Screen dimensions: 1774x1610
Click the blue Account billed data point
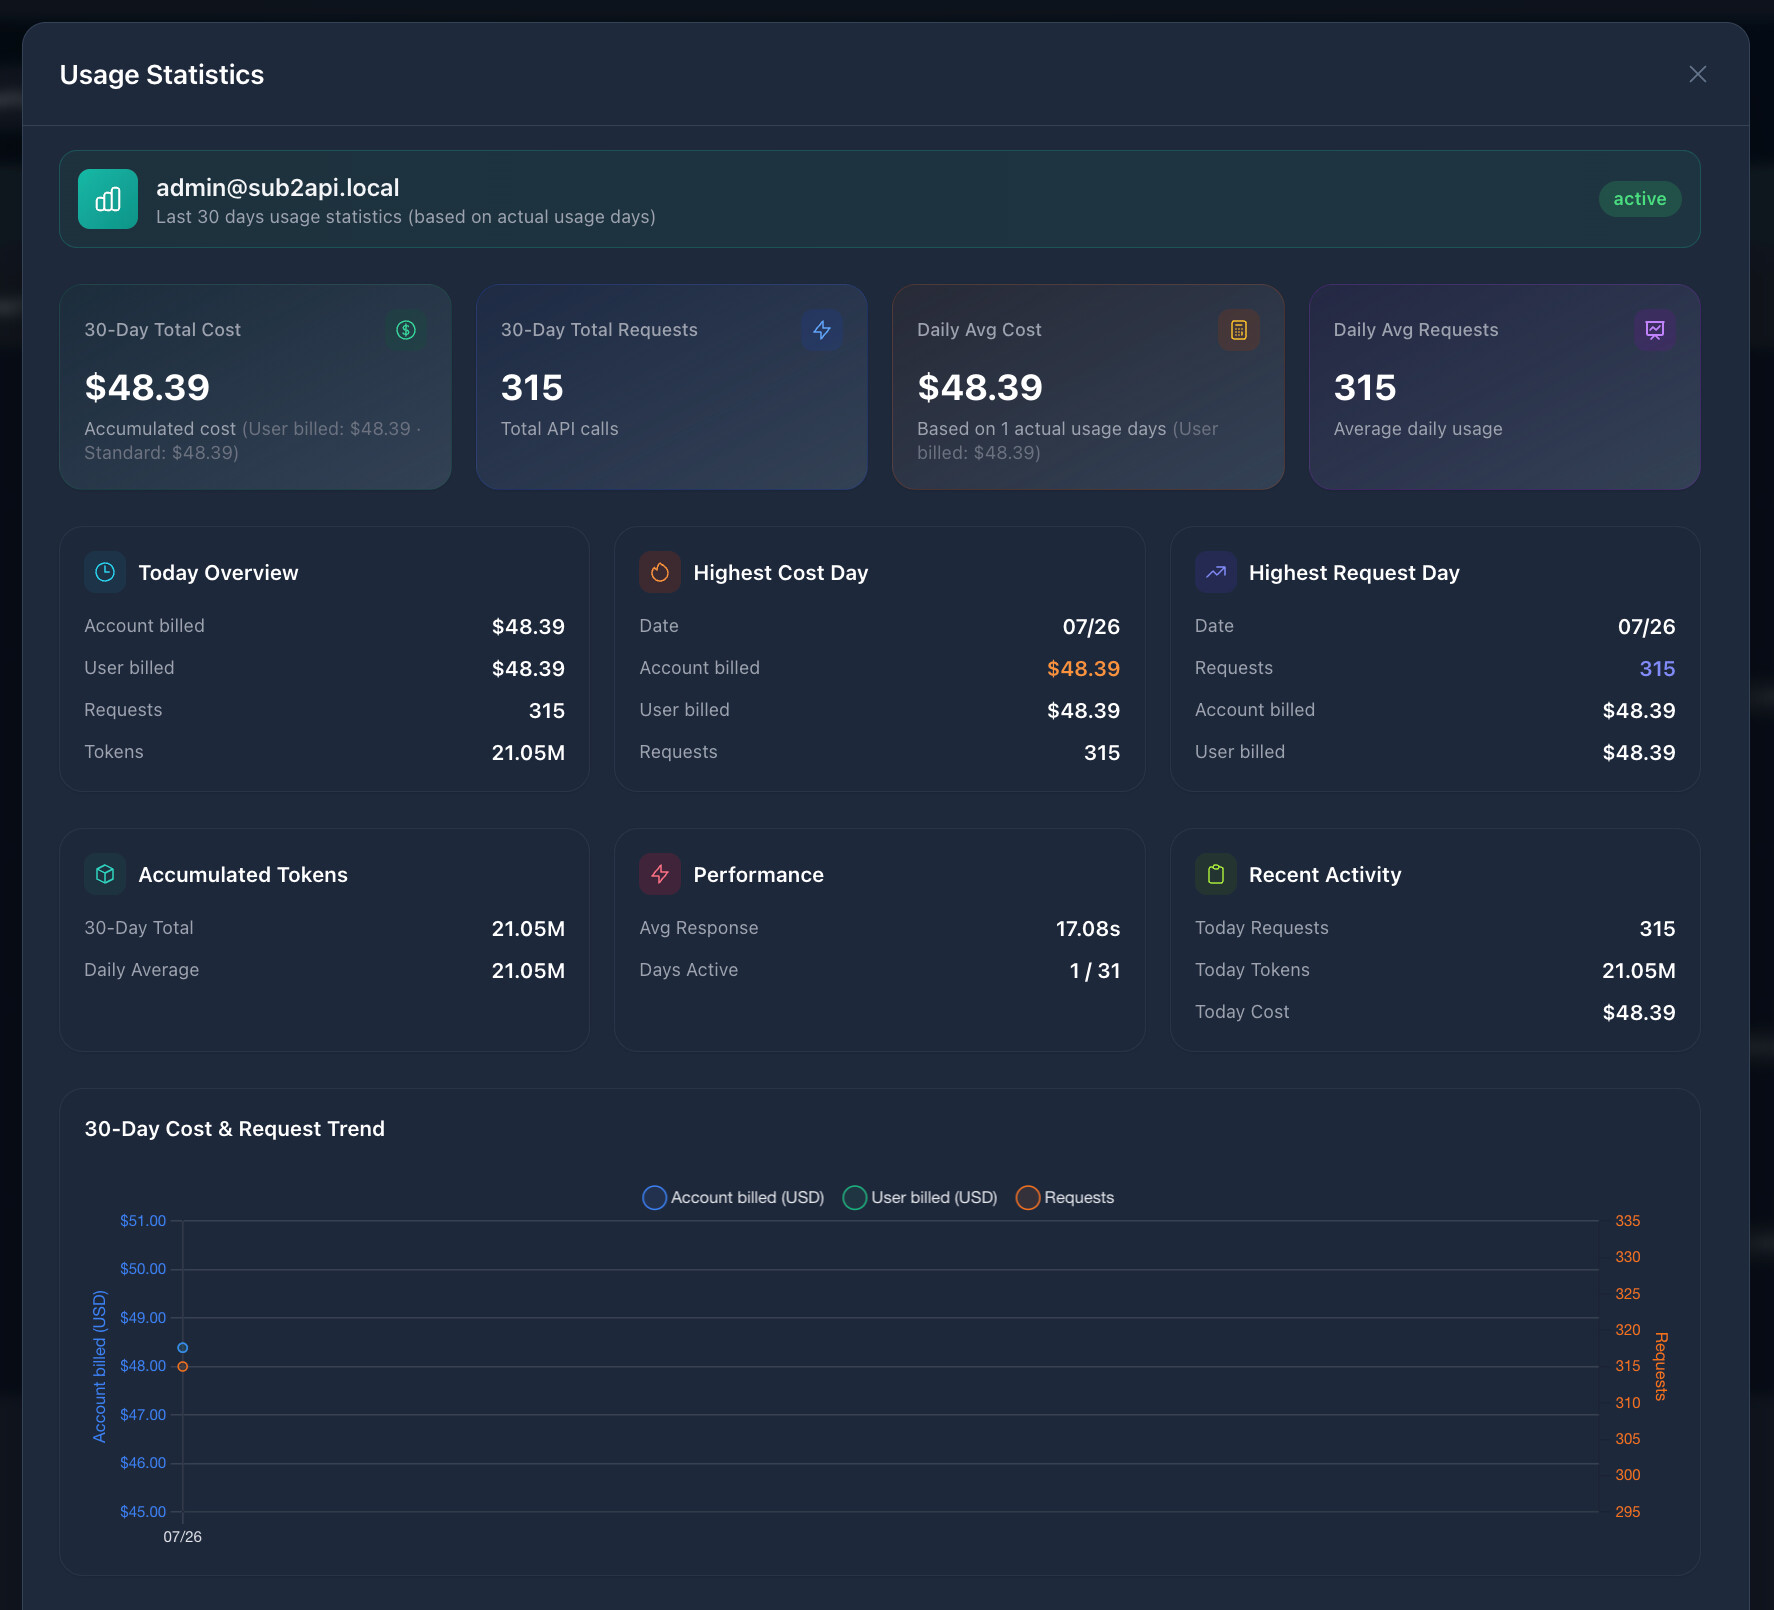click(x=183, y=1348)
